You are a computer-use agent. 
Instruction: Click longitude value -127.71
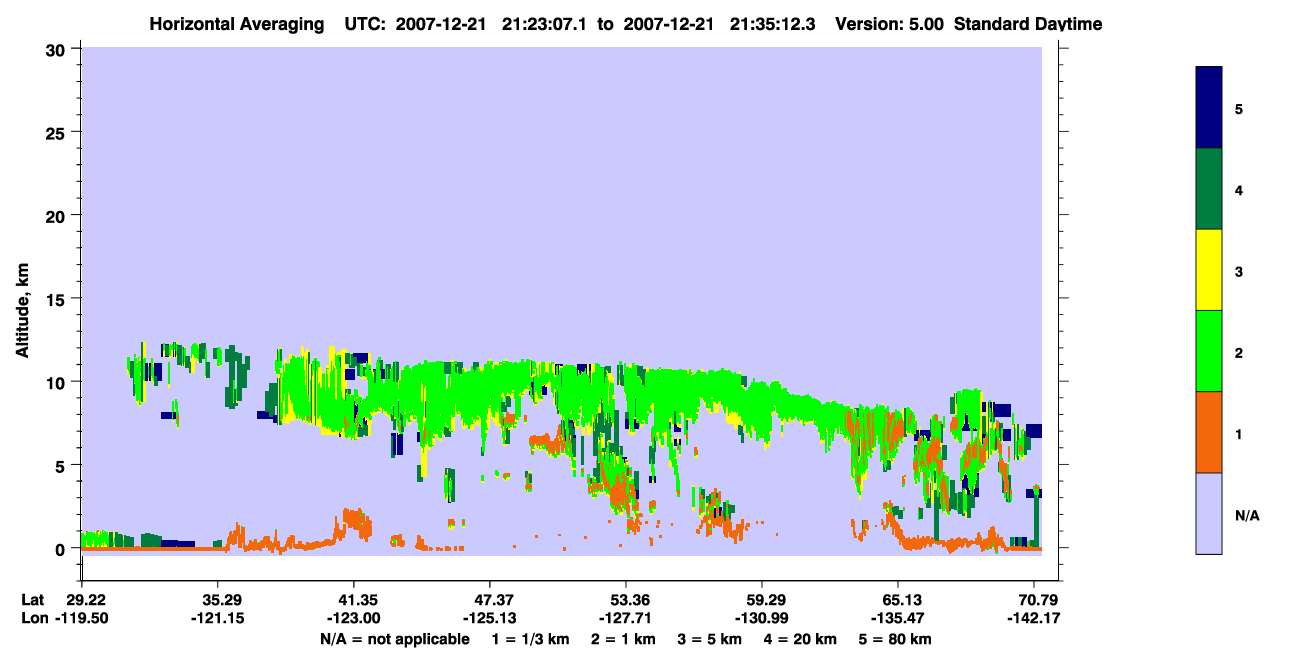pyautogui.click(x=626, y=618)
